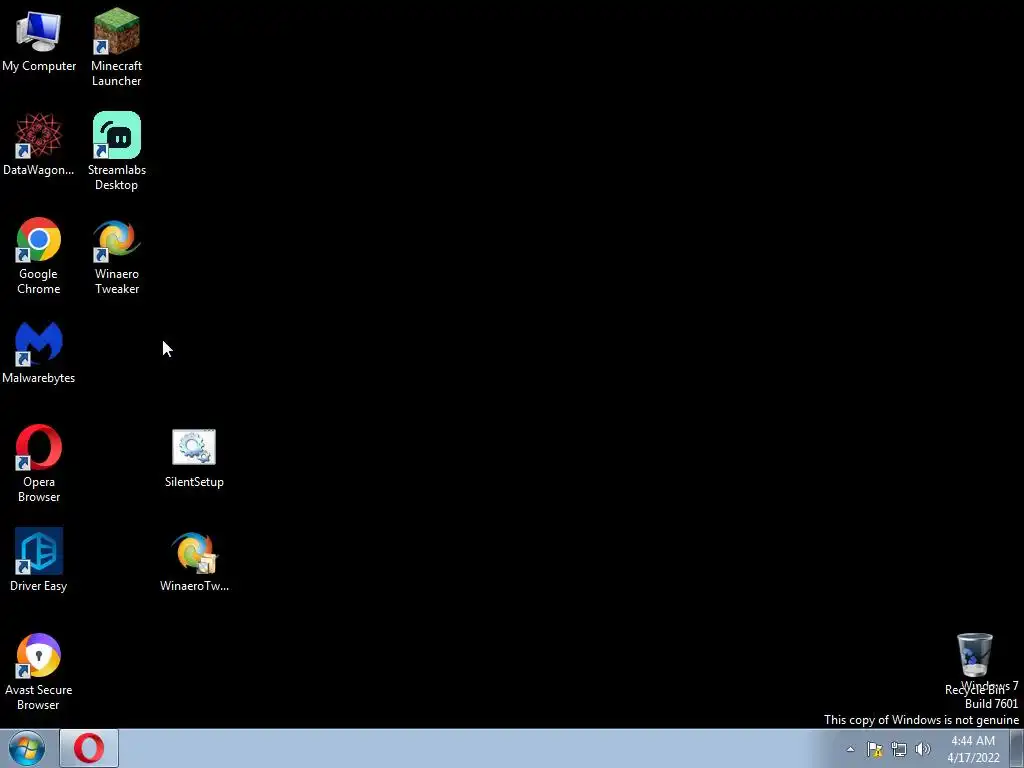1024x768 pixels.
Task: Click the Show desktop strip
Action: point(1017,748)
